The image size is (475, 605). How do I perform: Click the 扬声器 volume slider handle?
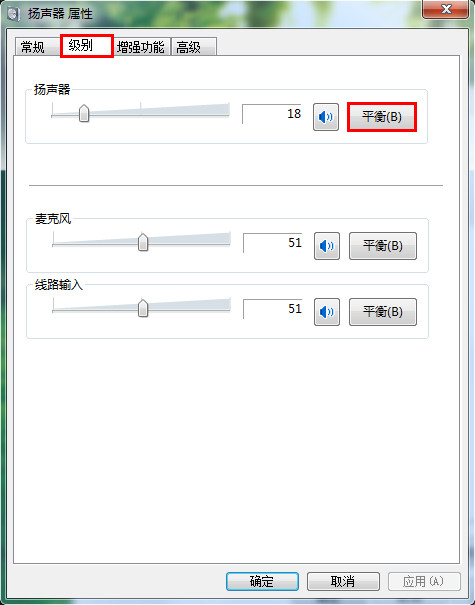(84, 113)
